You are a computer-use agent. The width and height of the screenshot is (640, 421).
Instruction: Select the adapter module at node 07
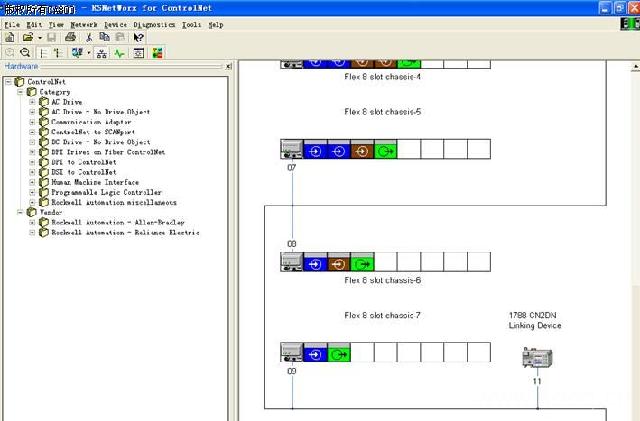coord(292,150)
